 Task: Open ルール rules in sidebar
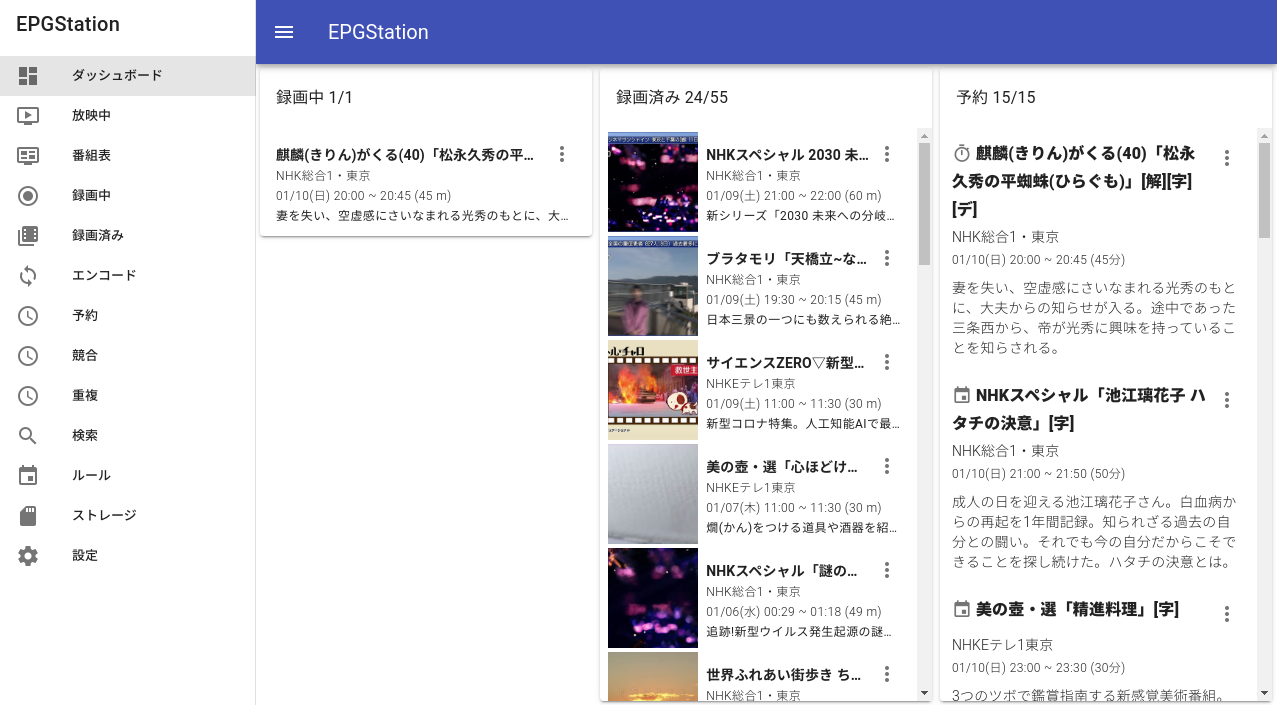[x=128, y=475]
